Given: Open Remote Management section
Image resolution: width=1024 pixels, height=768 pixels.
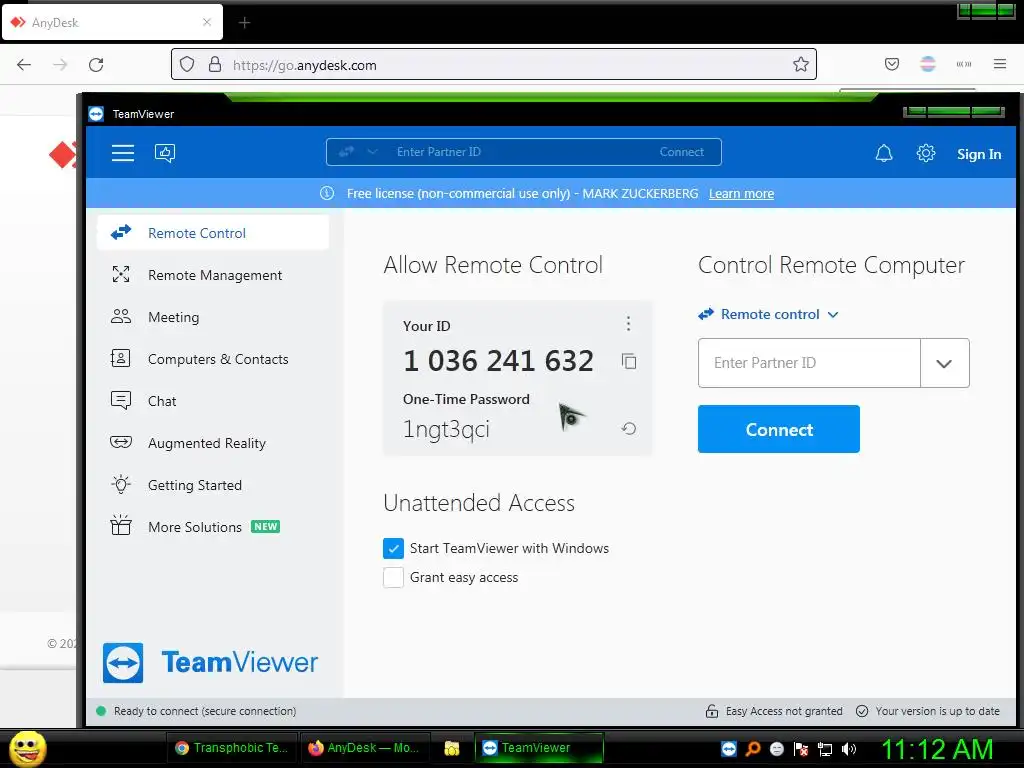Looking at the screenshot, I should (x=213, y=275).
